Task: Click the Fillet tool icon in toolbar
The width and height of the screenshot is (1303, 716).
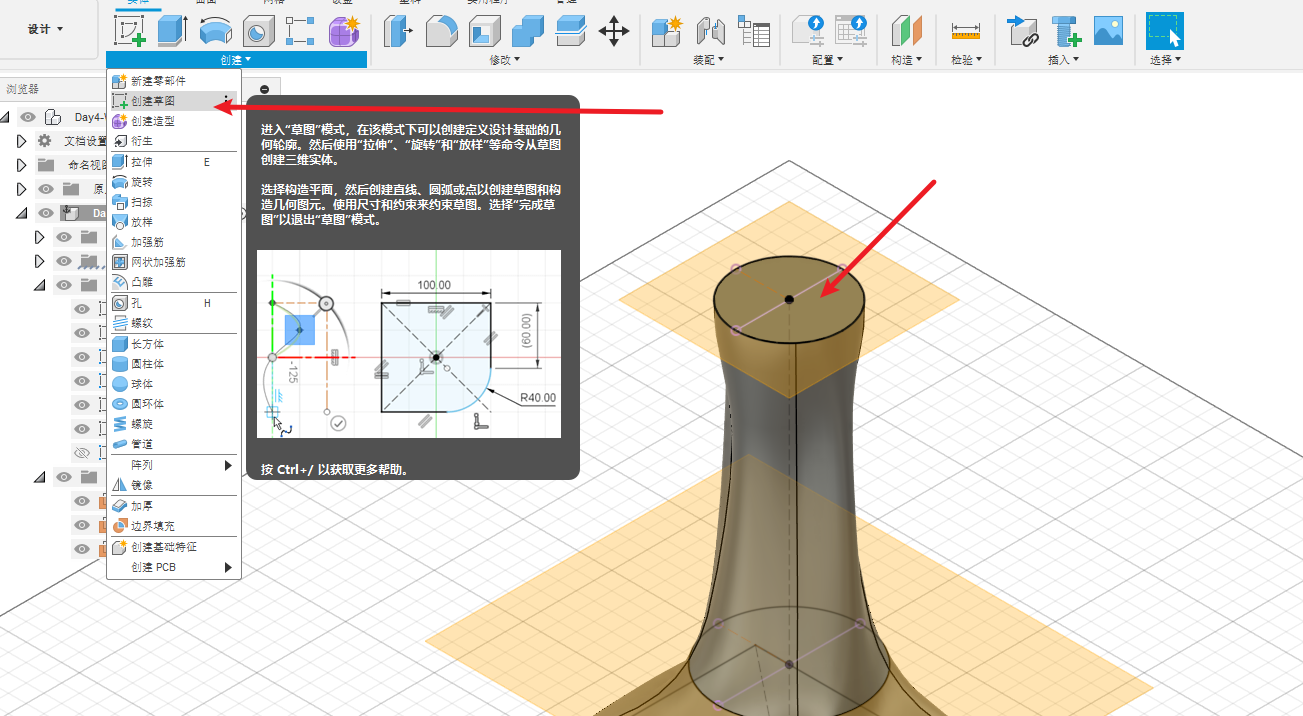Action: click(441, 31)
